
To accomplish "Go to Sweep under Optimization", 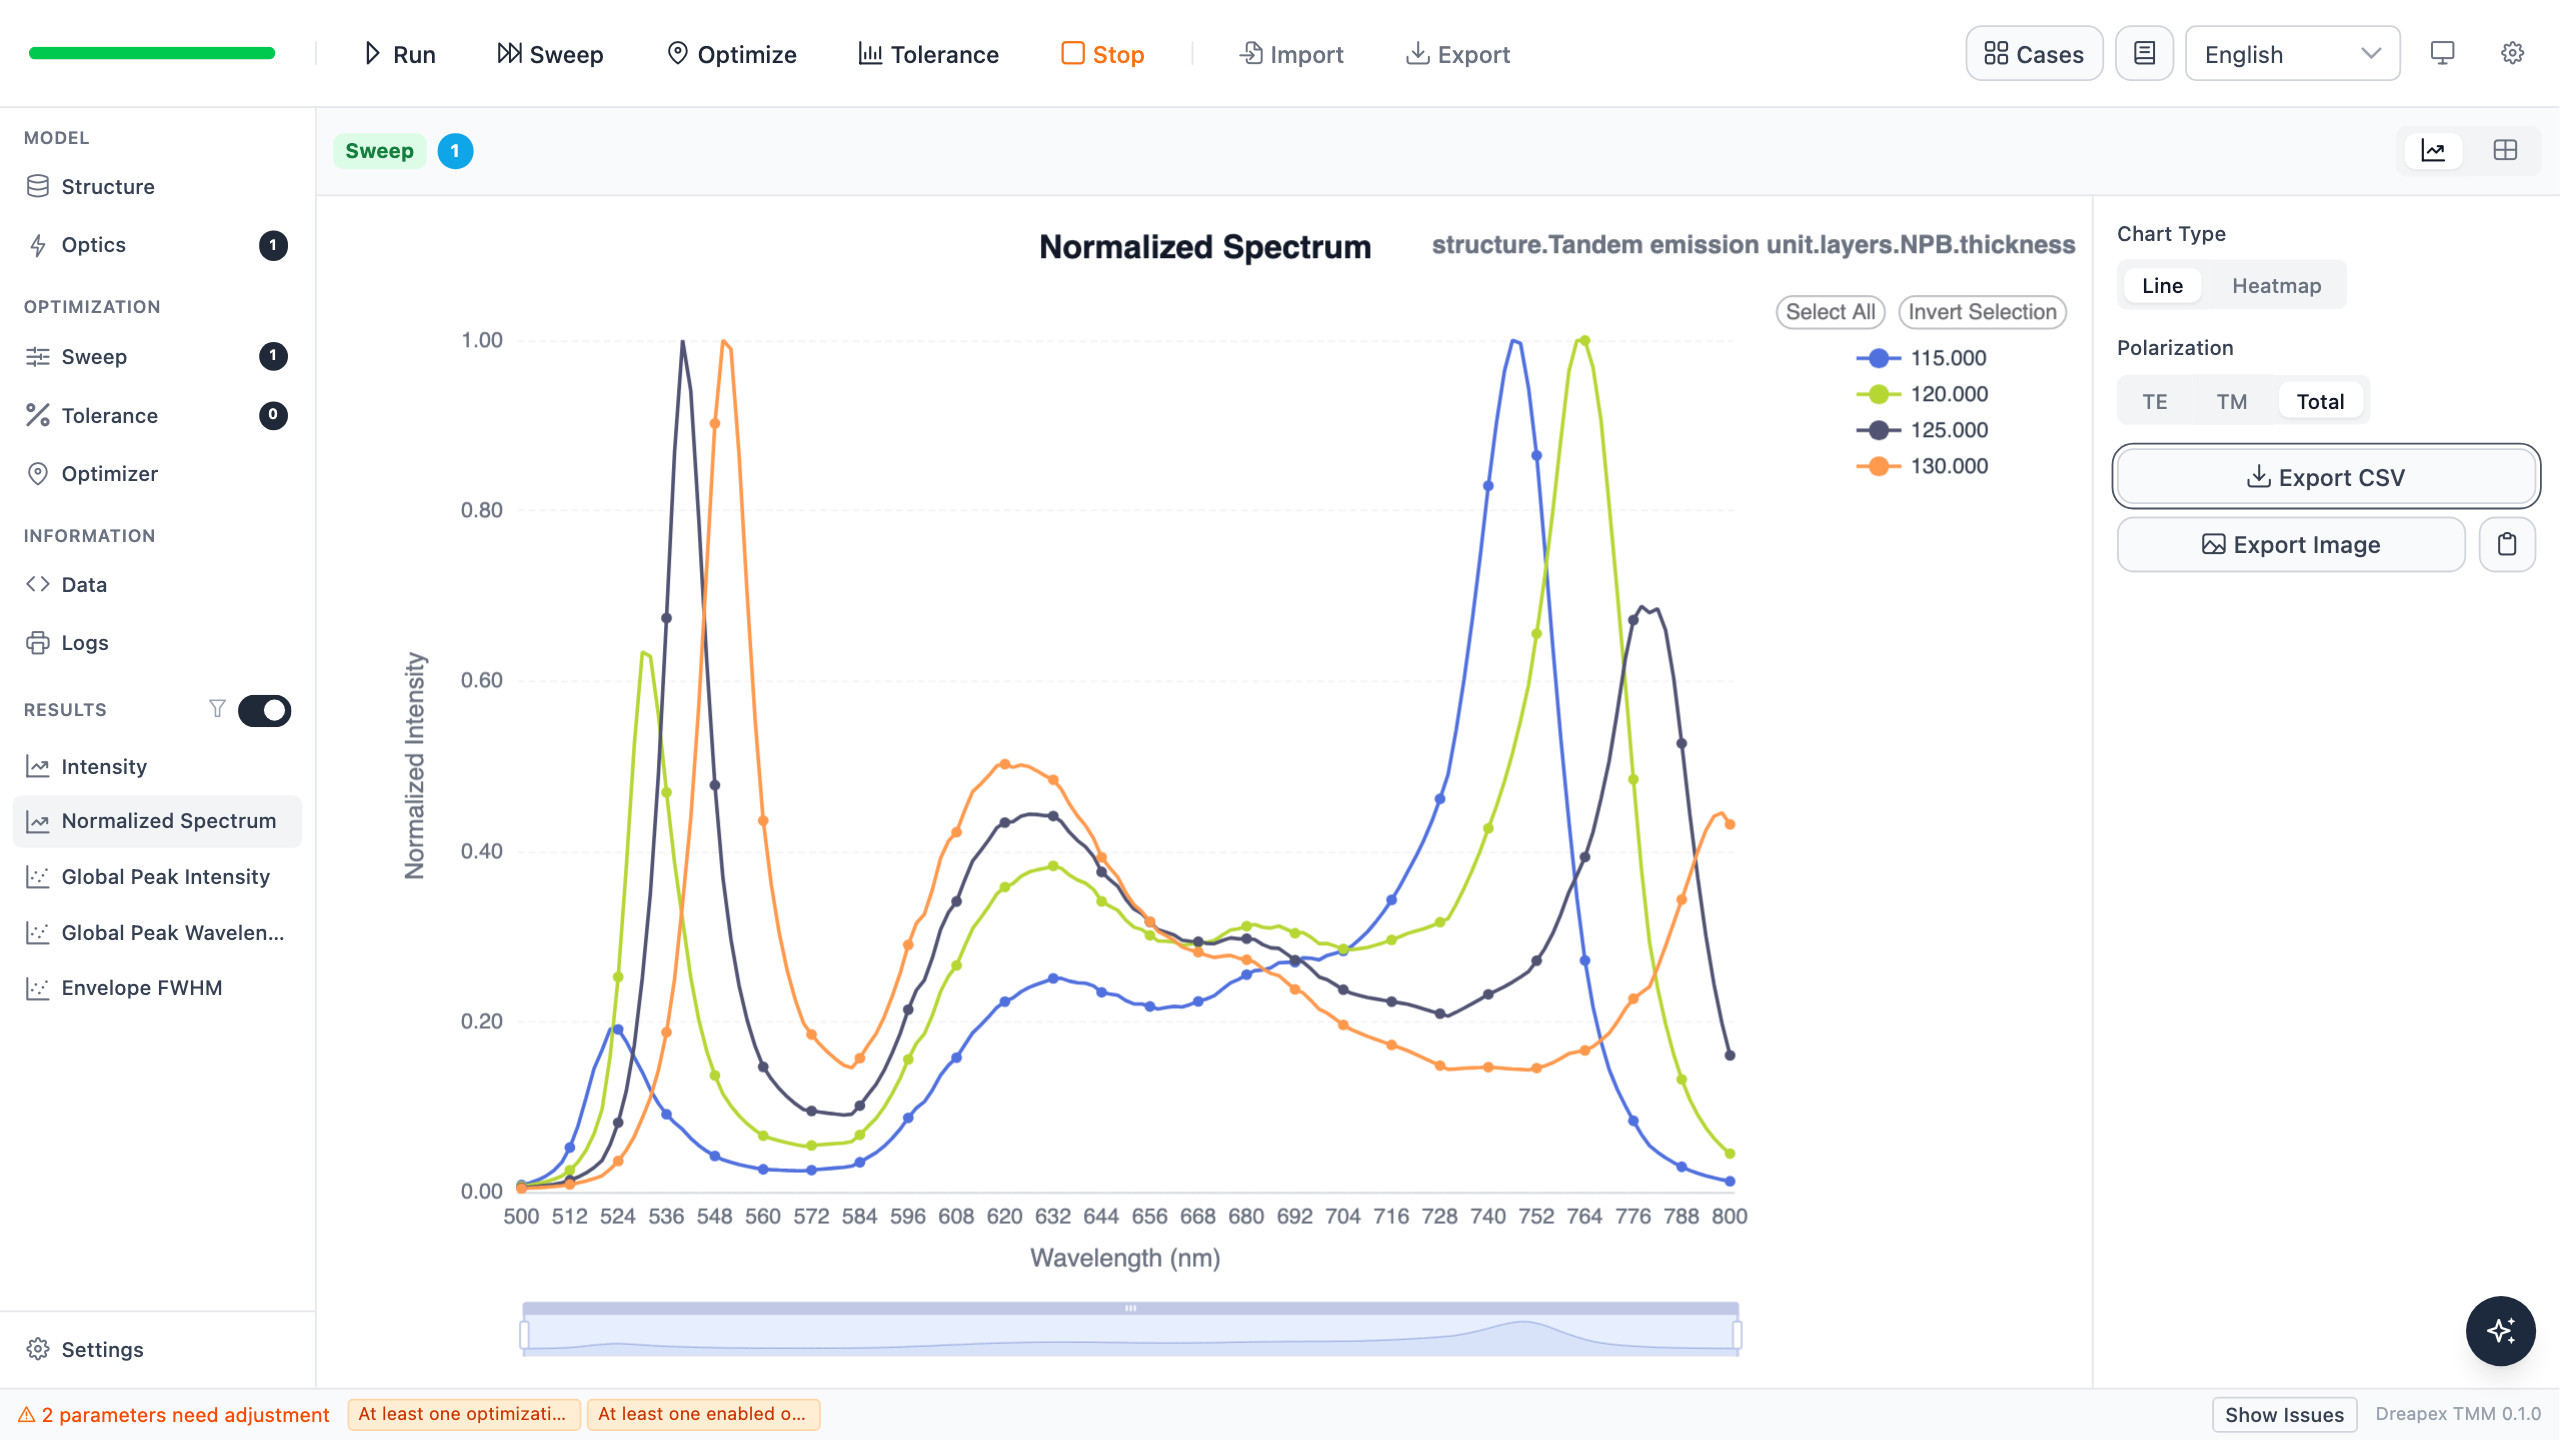I will pyautogui.click(x=157, y=357).
